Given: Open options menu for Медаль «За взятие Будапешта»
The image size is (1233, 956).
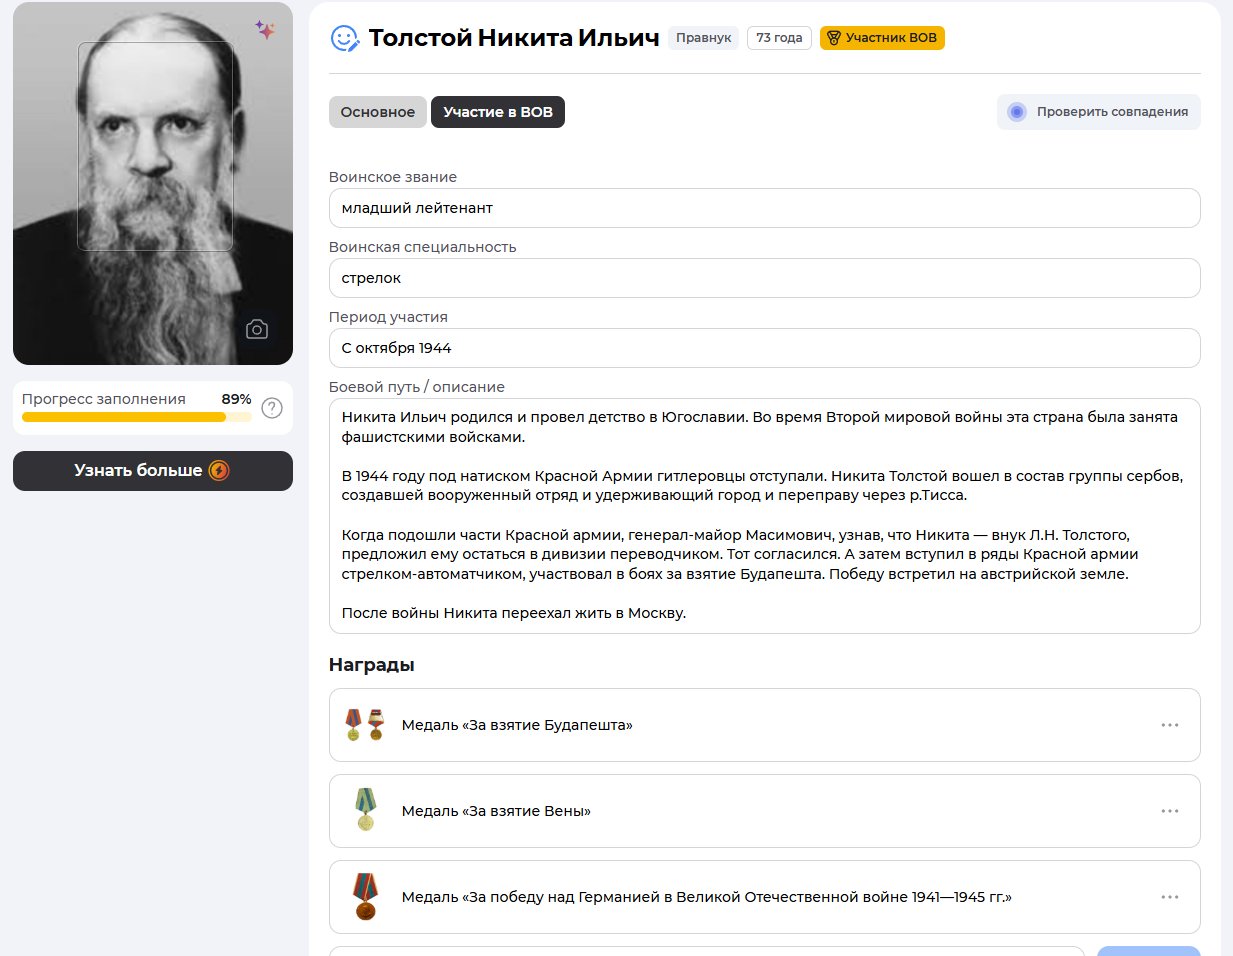Looking at the screenshot, I should 1170,725.
